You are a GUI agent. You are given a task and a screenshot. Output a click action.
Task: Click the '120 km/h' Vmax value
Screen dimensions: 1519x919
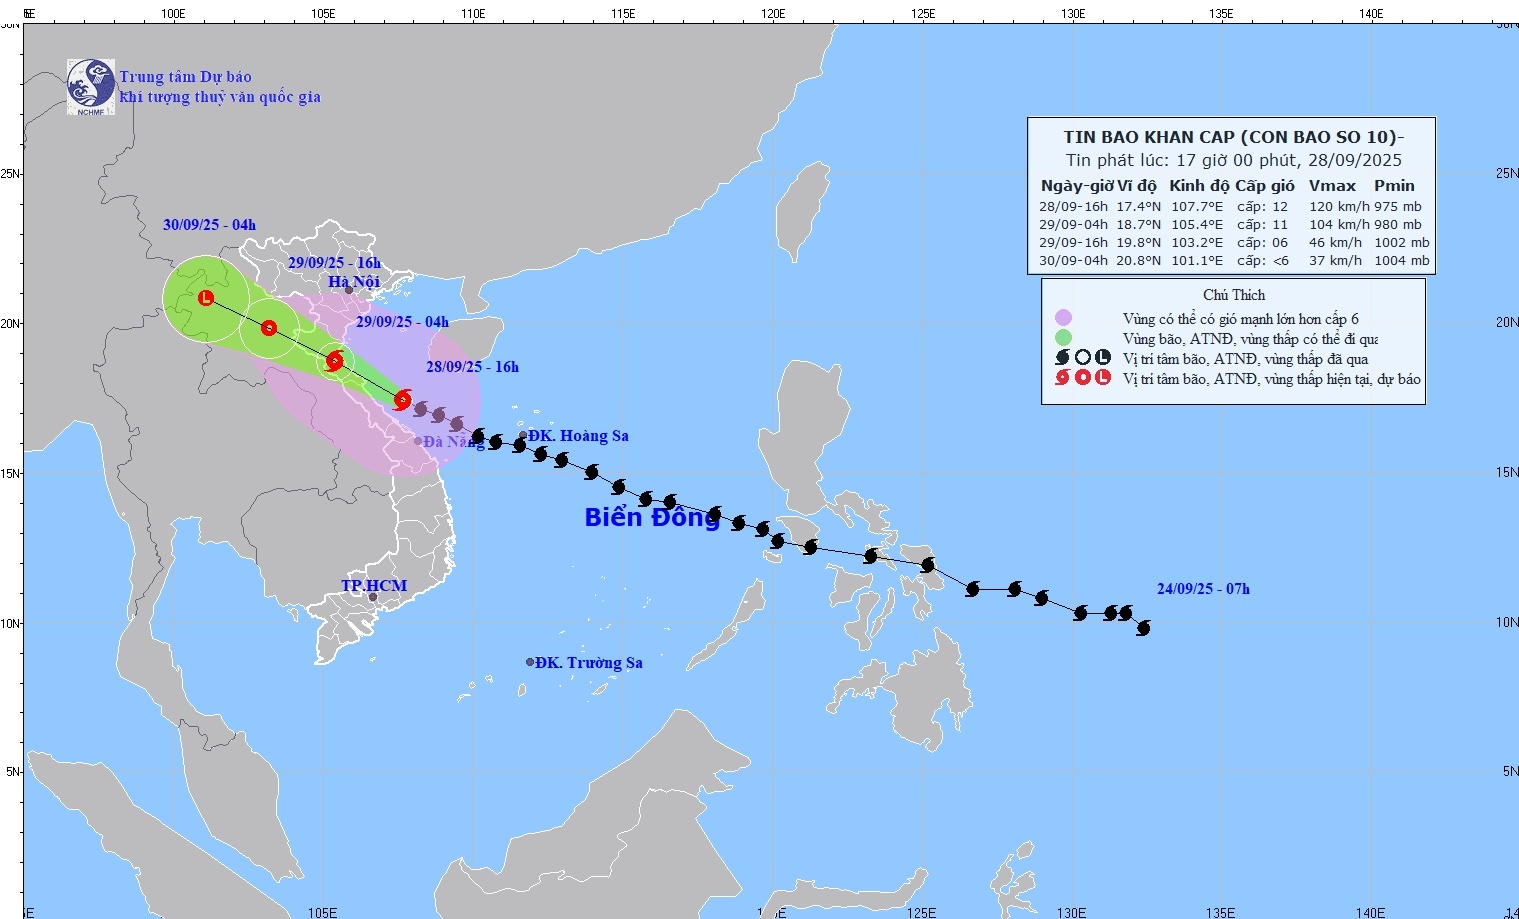click(x=1339, y=207)
